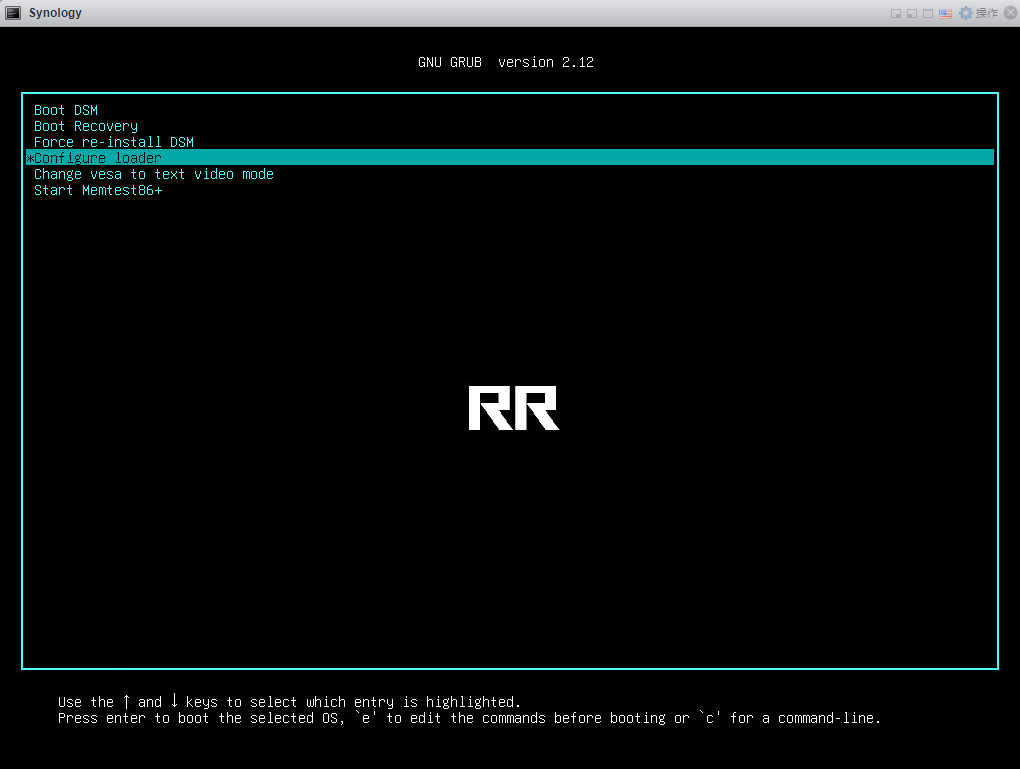Click the console terminal icon beside Synology

pos(13,13)
